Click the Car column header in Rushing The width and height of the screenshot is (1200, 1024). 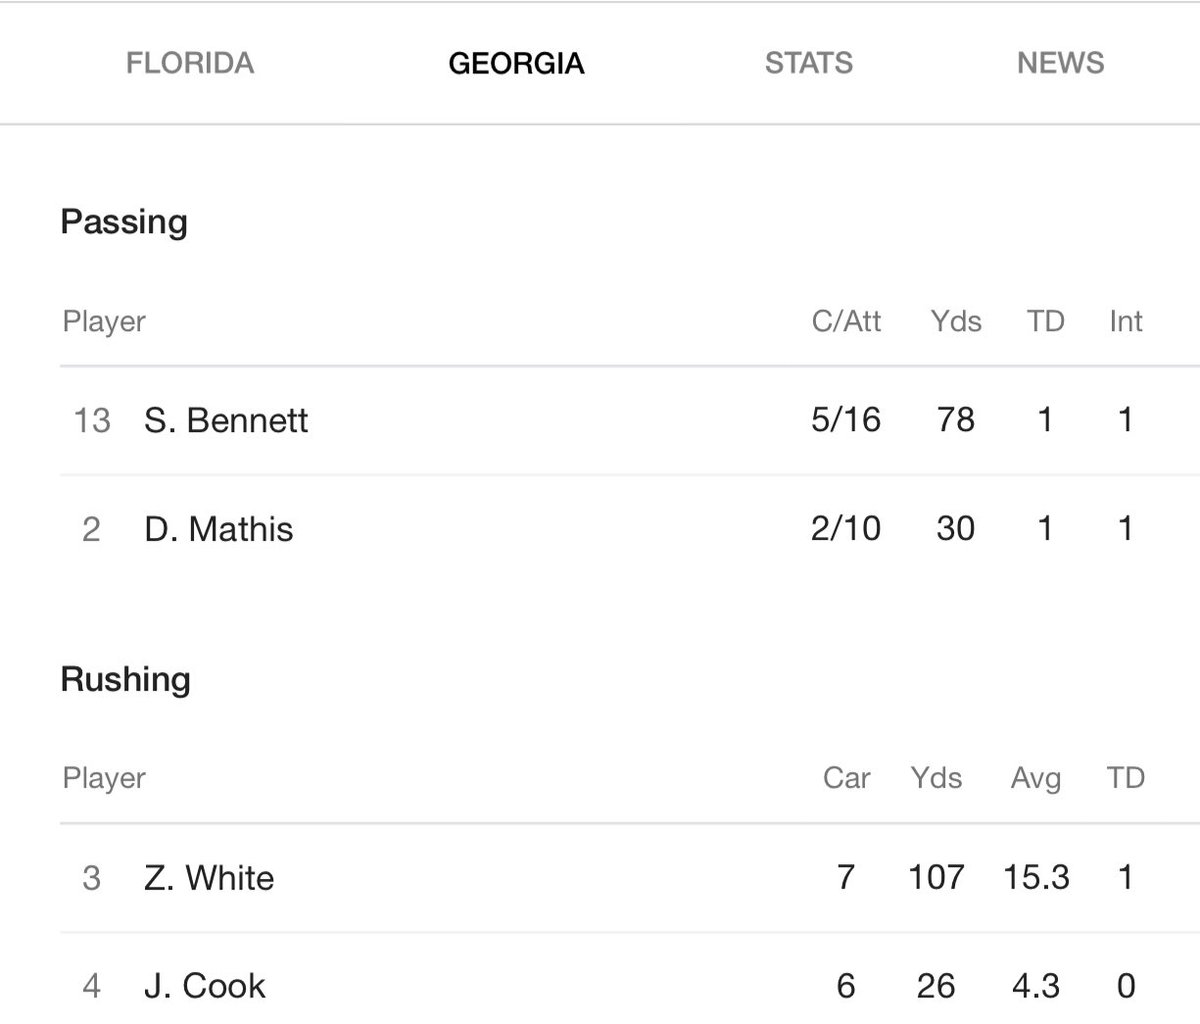(x=847, y=778)
